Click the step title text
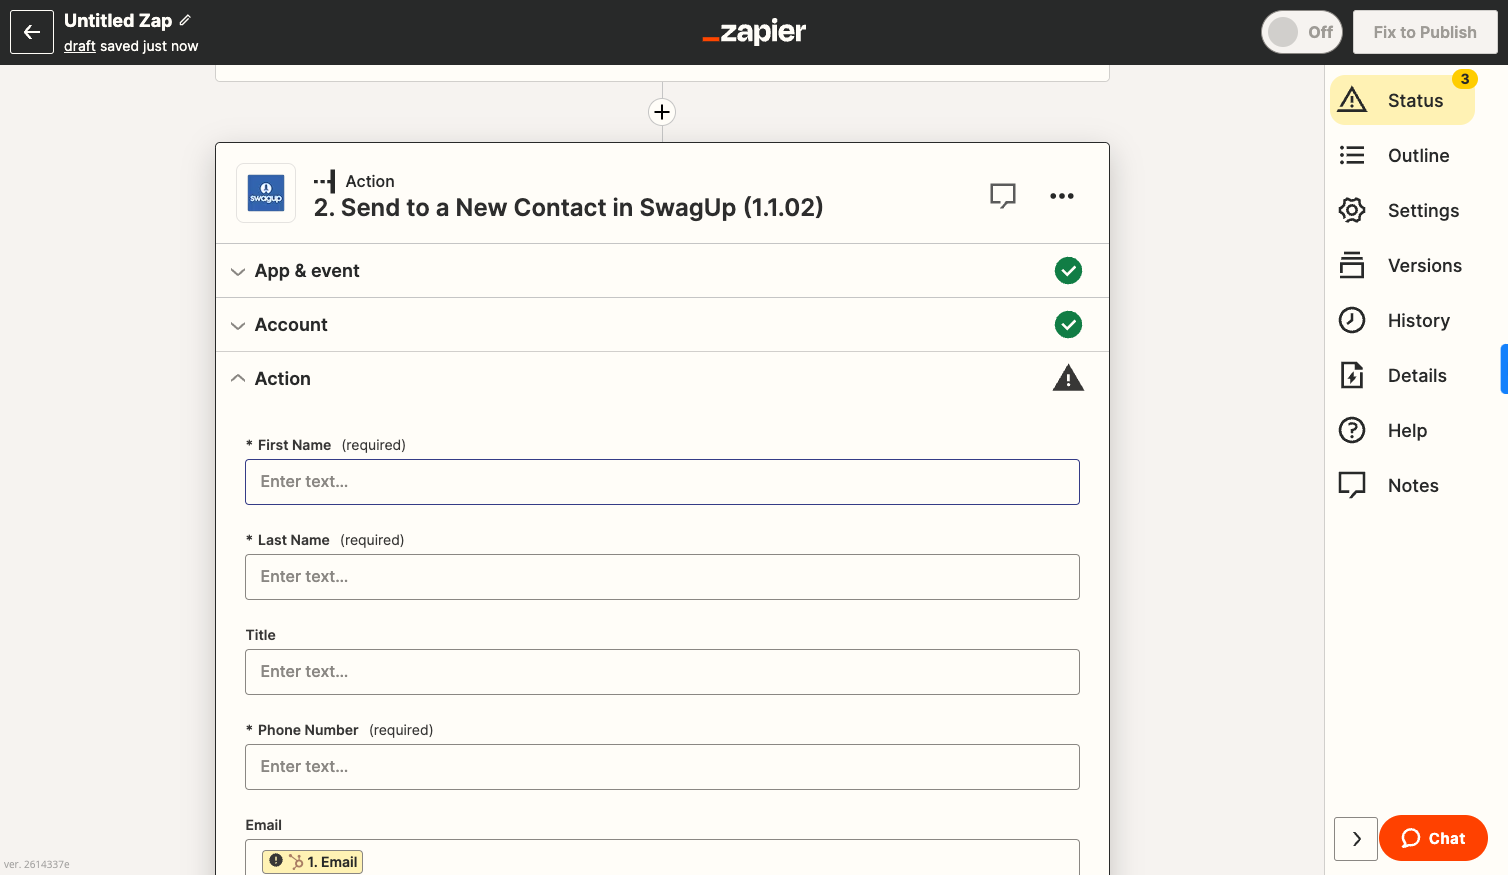 pos(568,207)
